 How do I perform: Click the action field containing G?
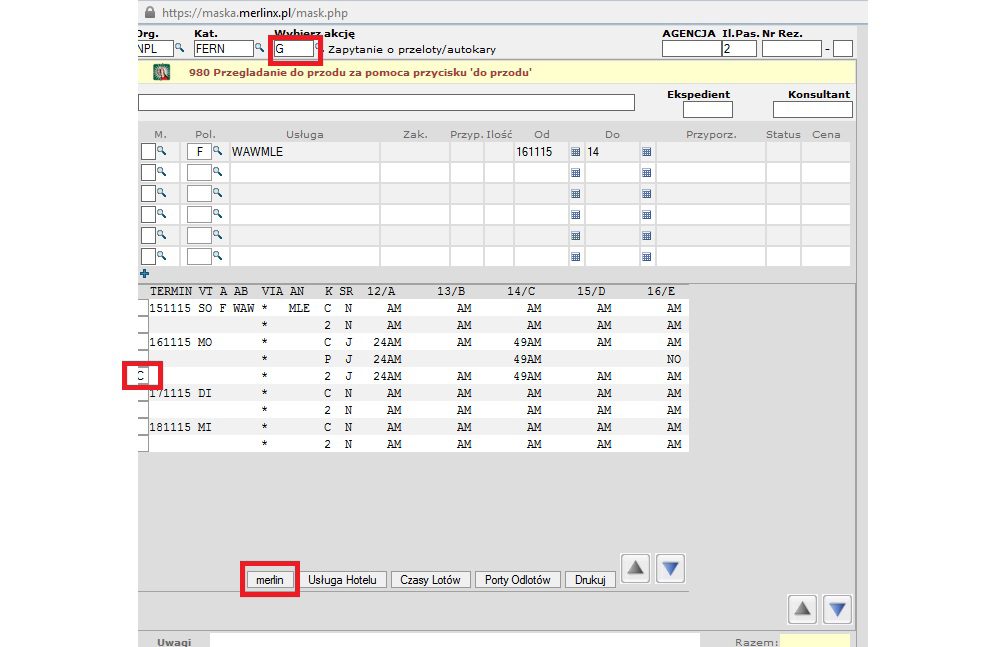coord(294,48)
